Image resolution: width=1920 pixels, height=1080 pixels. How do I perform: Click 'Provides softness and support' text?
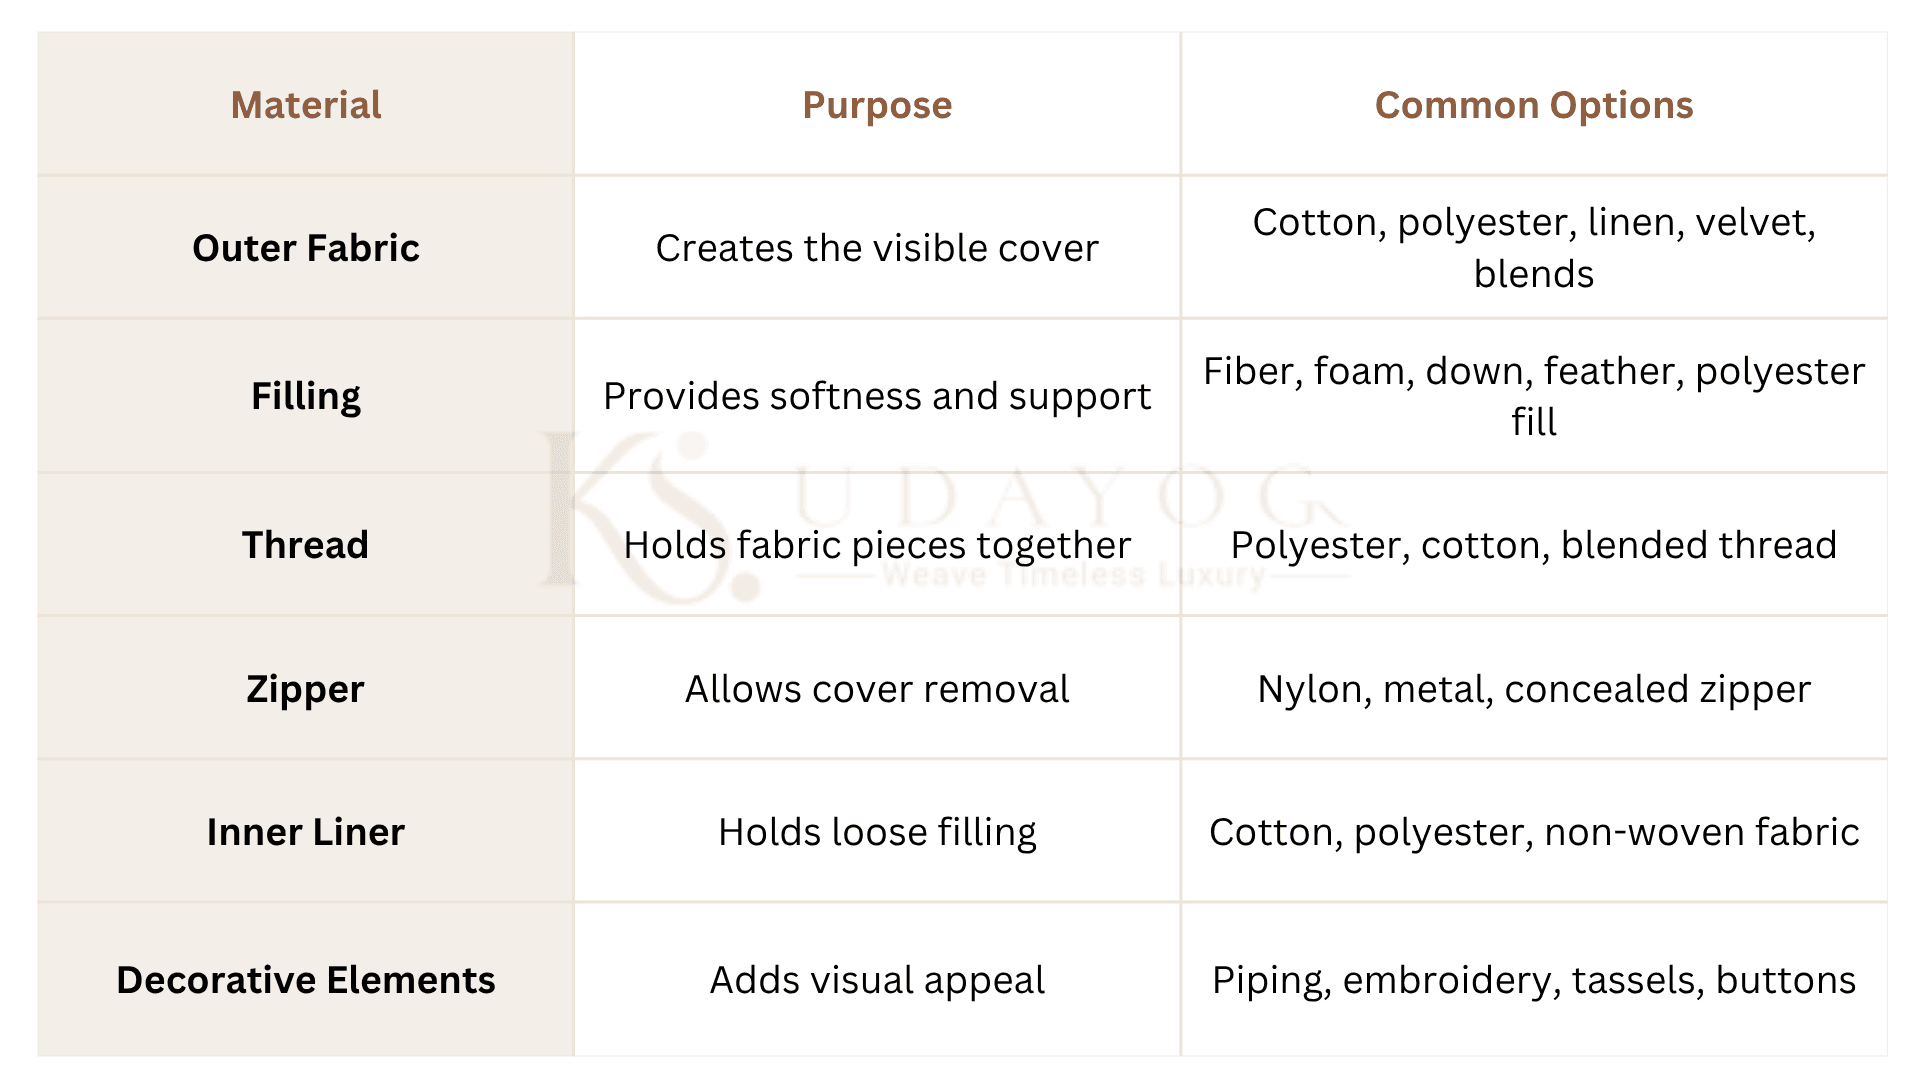tap(877, 396)
